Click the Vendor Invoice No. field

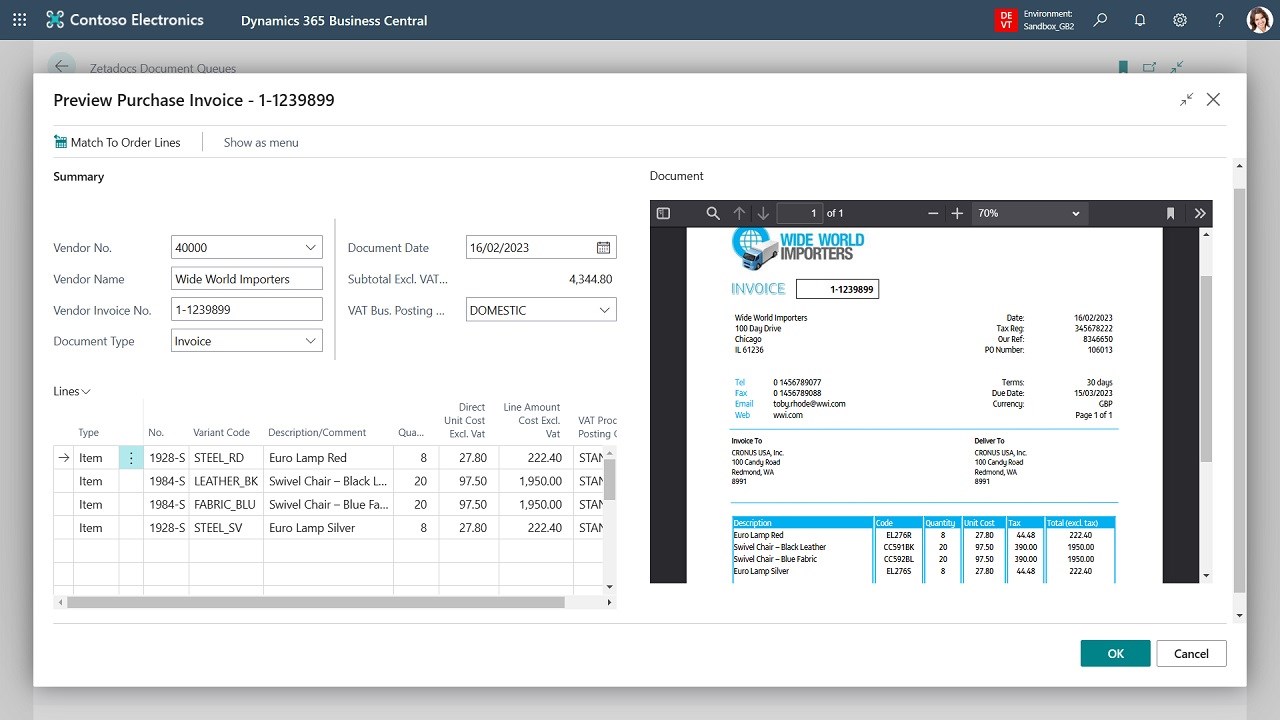pos(247,310)
